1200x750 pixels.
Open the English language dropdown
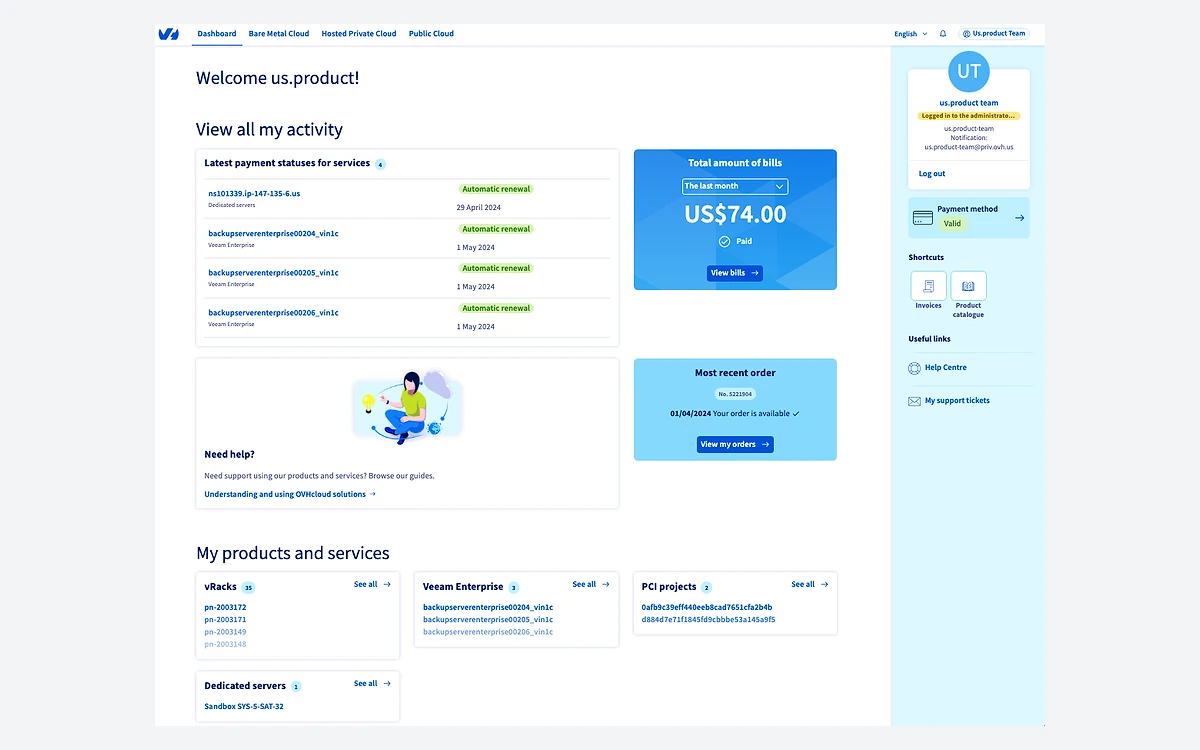pos(910,34)
